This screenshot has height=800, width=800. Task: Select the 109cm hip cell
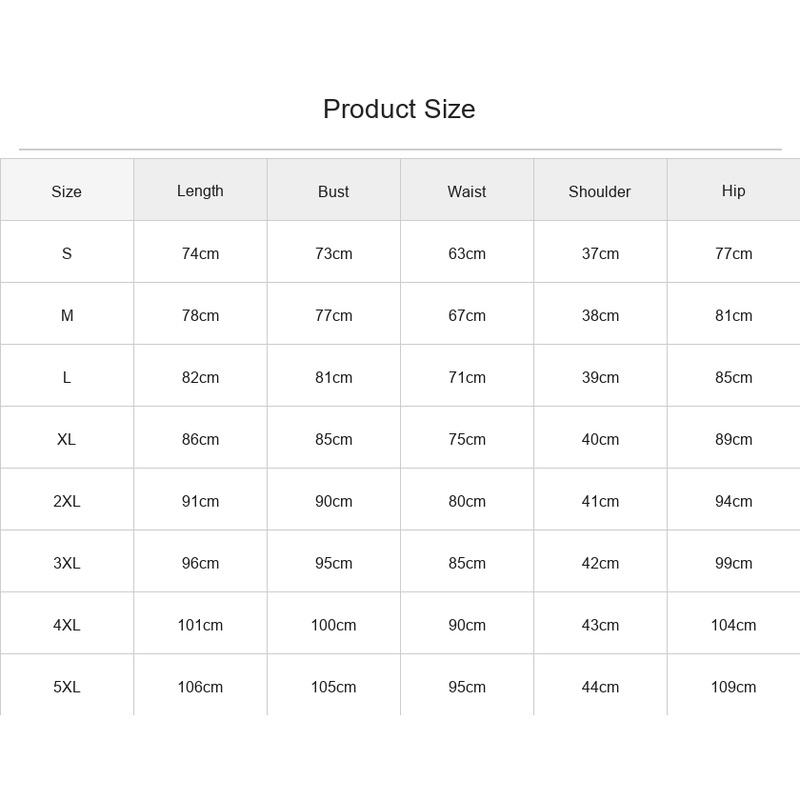(733, 687)
